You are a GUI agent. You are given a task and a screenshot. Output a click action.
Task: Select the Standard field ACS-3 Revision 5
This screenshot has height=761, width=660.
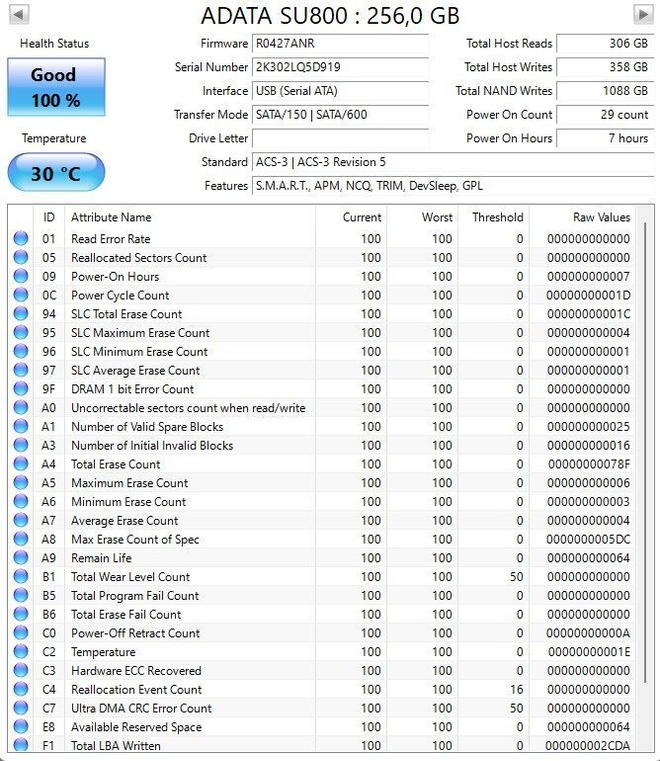(x=453, y=162)
